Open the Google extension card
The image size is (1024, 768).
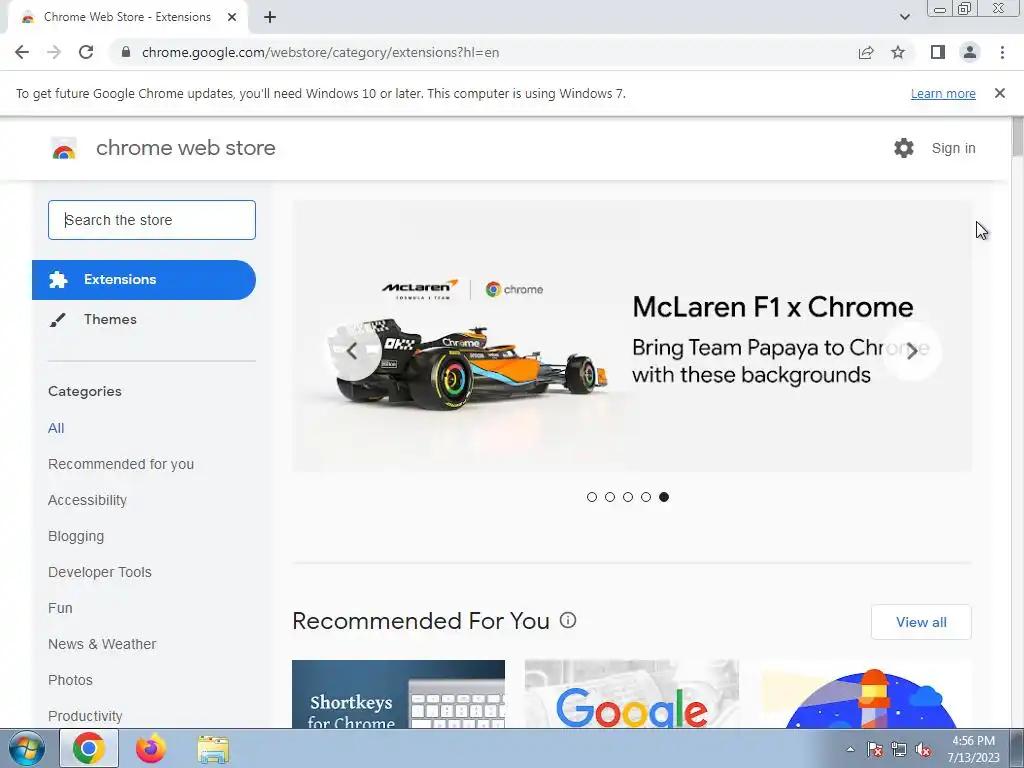632,694
